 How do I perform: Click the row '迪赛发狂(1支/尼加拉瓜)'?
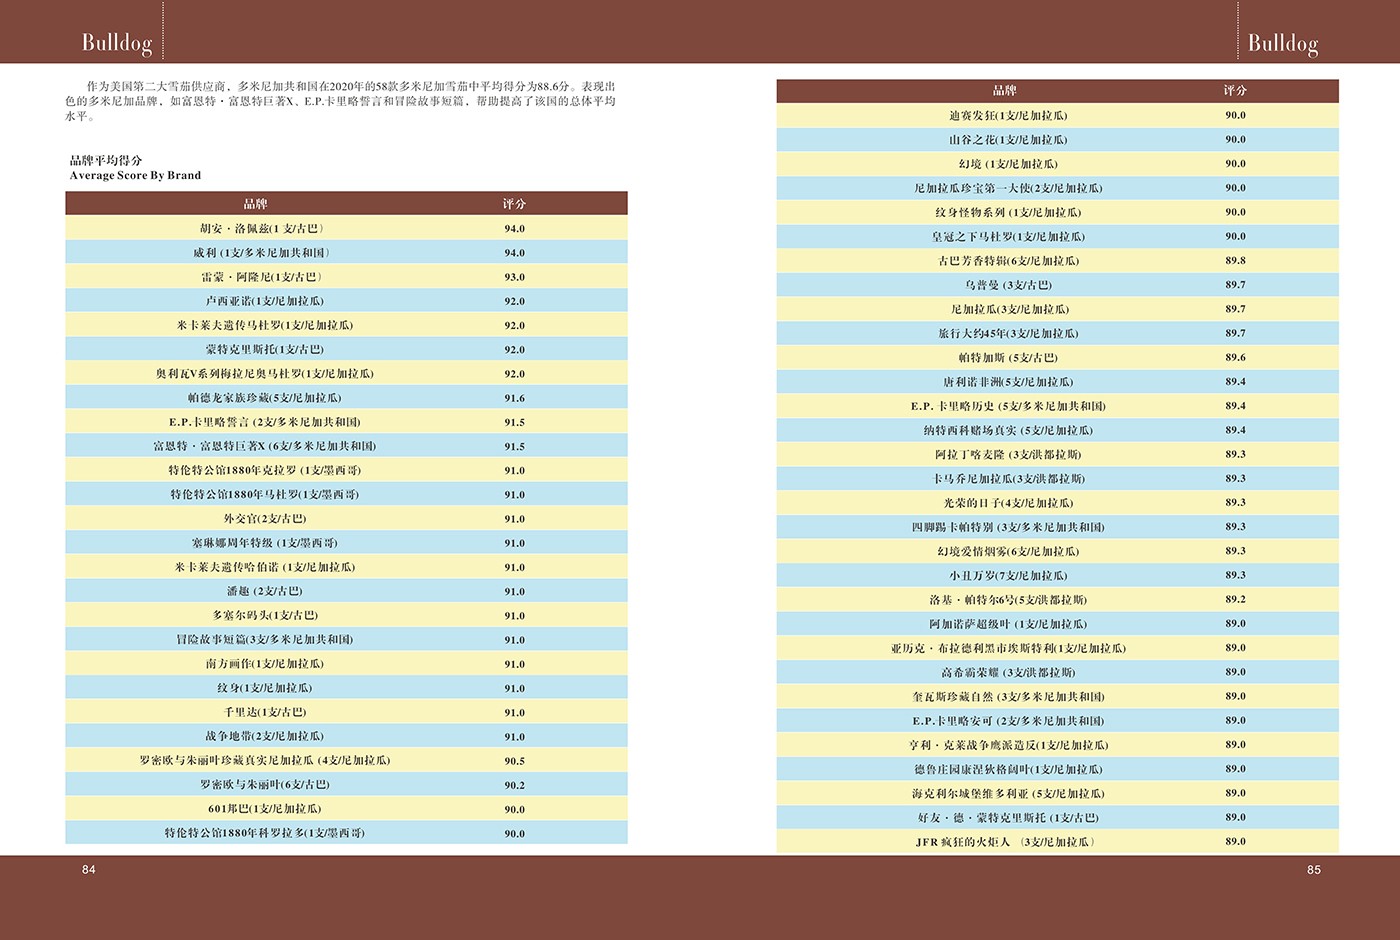pyautogui.click(x=1057, y=115)
